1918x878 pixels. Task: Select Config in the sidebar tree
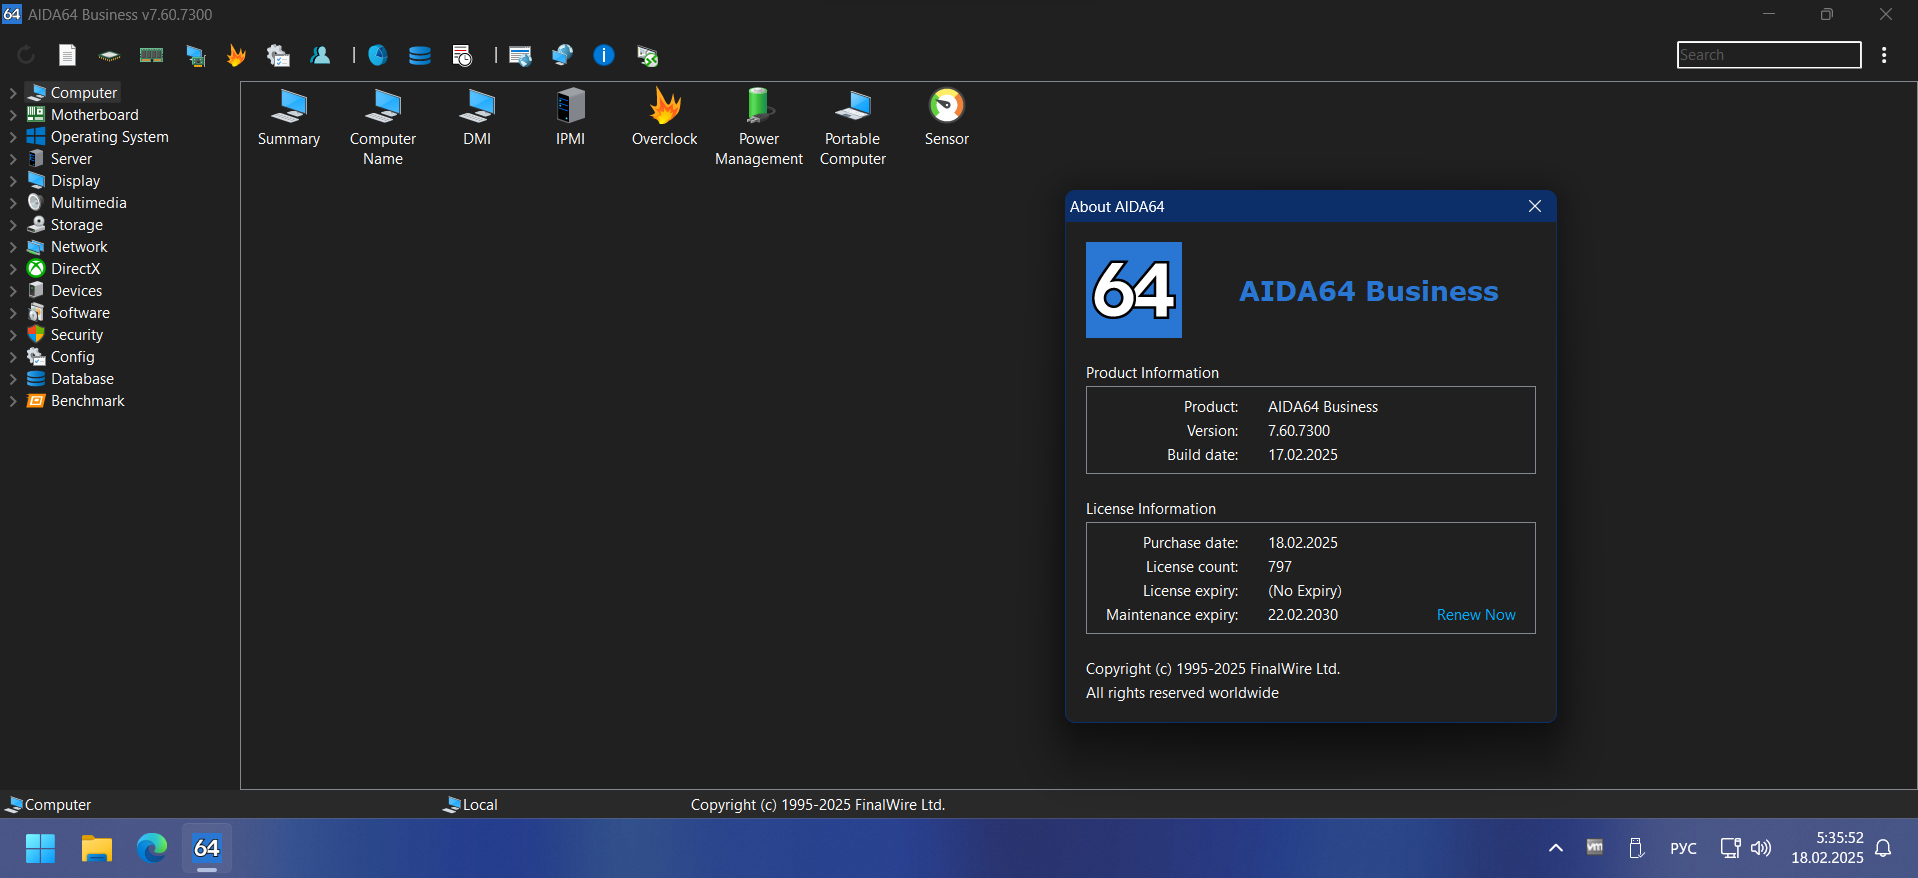click(72, 357)
